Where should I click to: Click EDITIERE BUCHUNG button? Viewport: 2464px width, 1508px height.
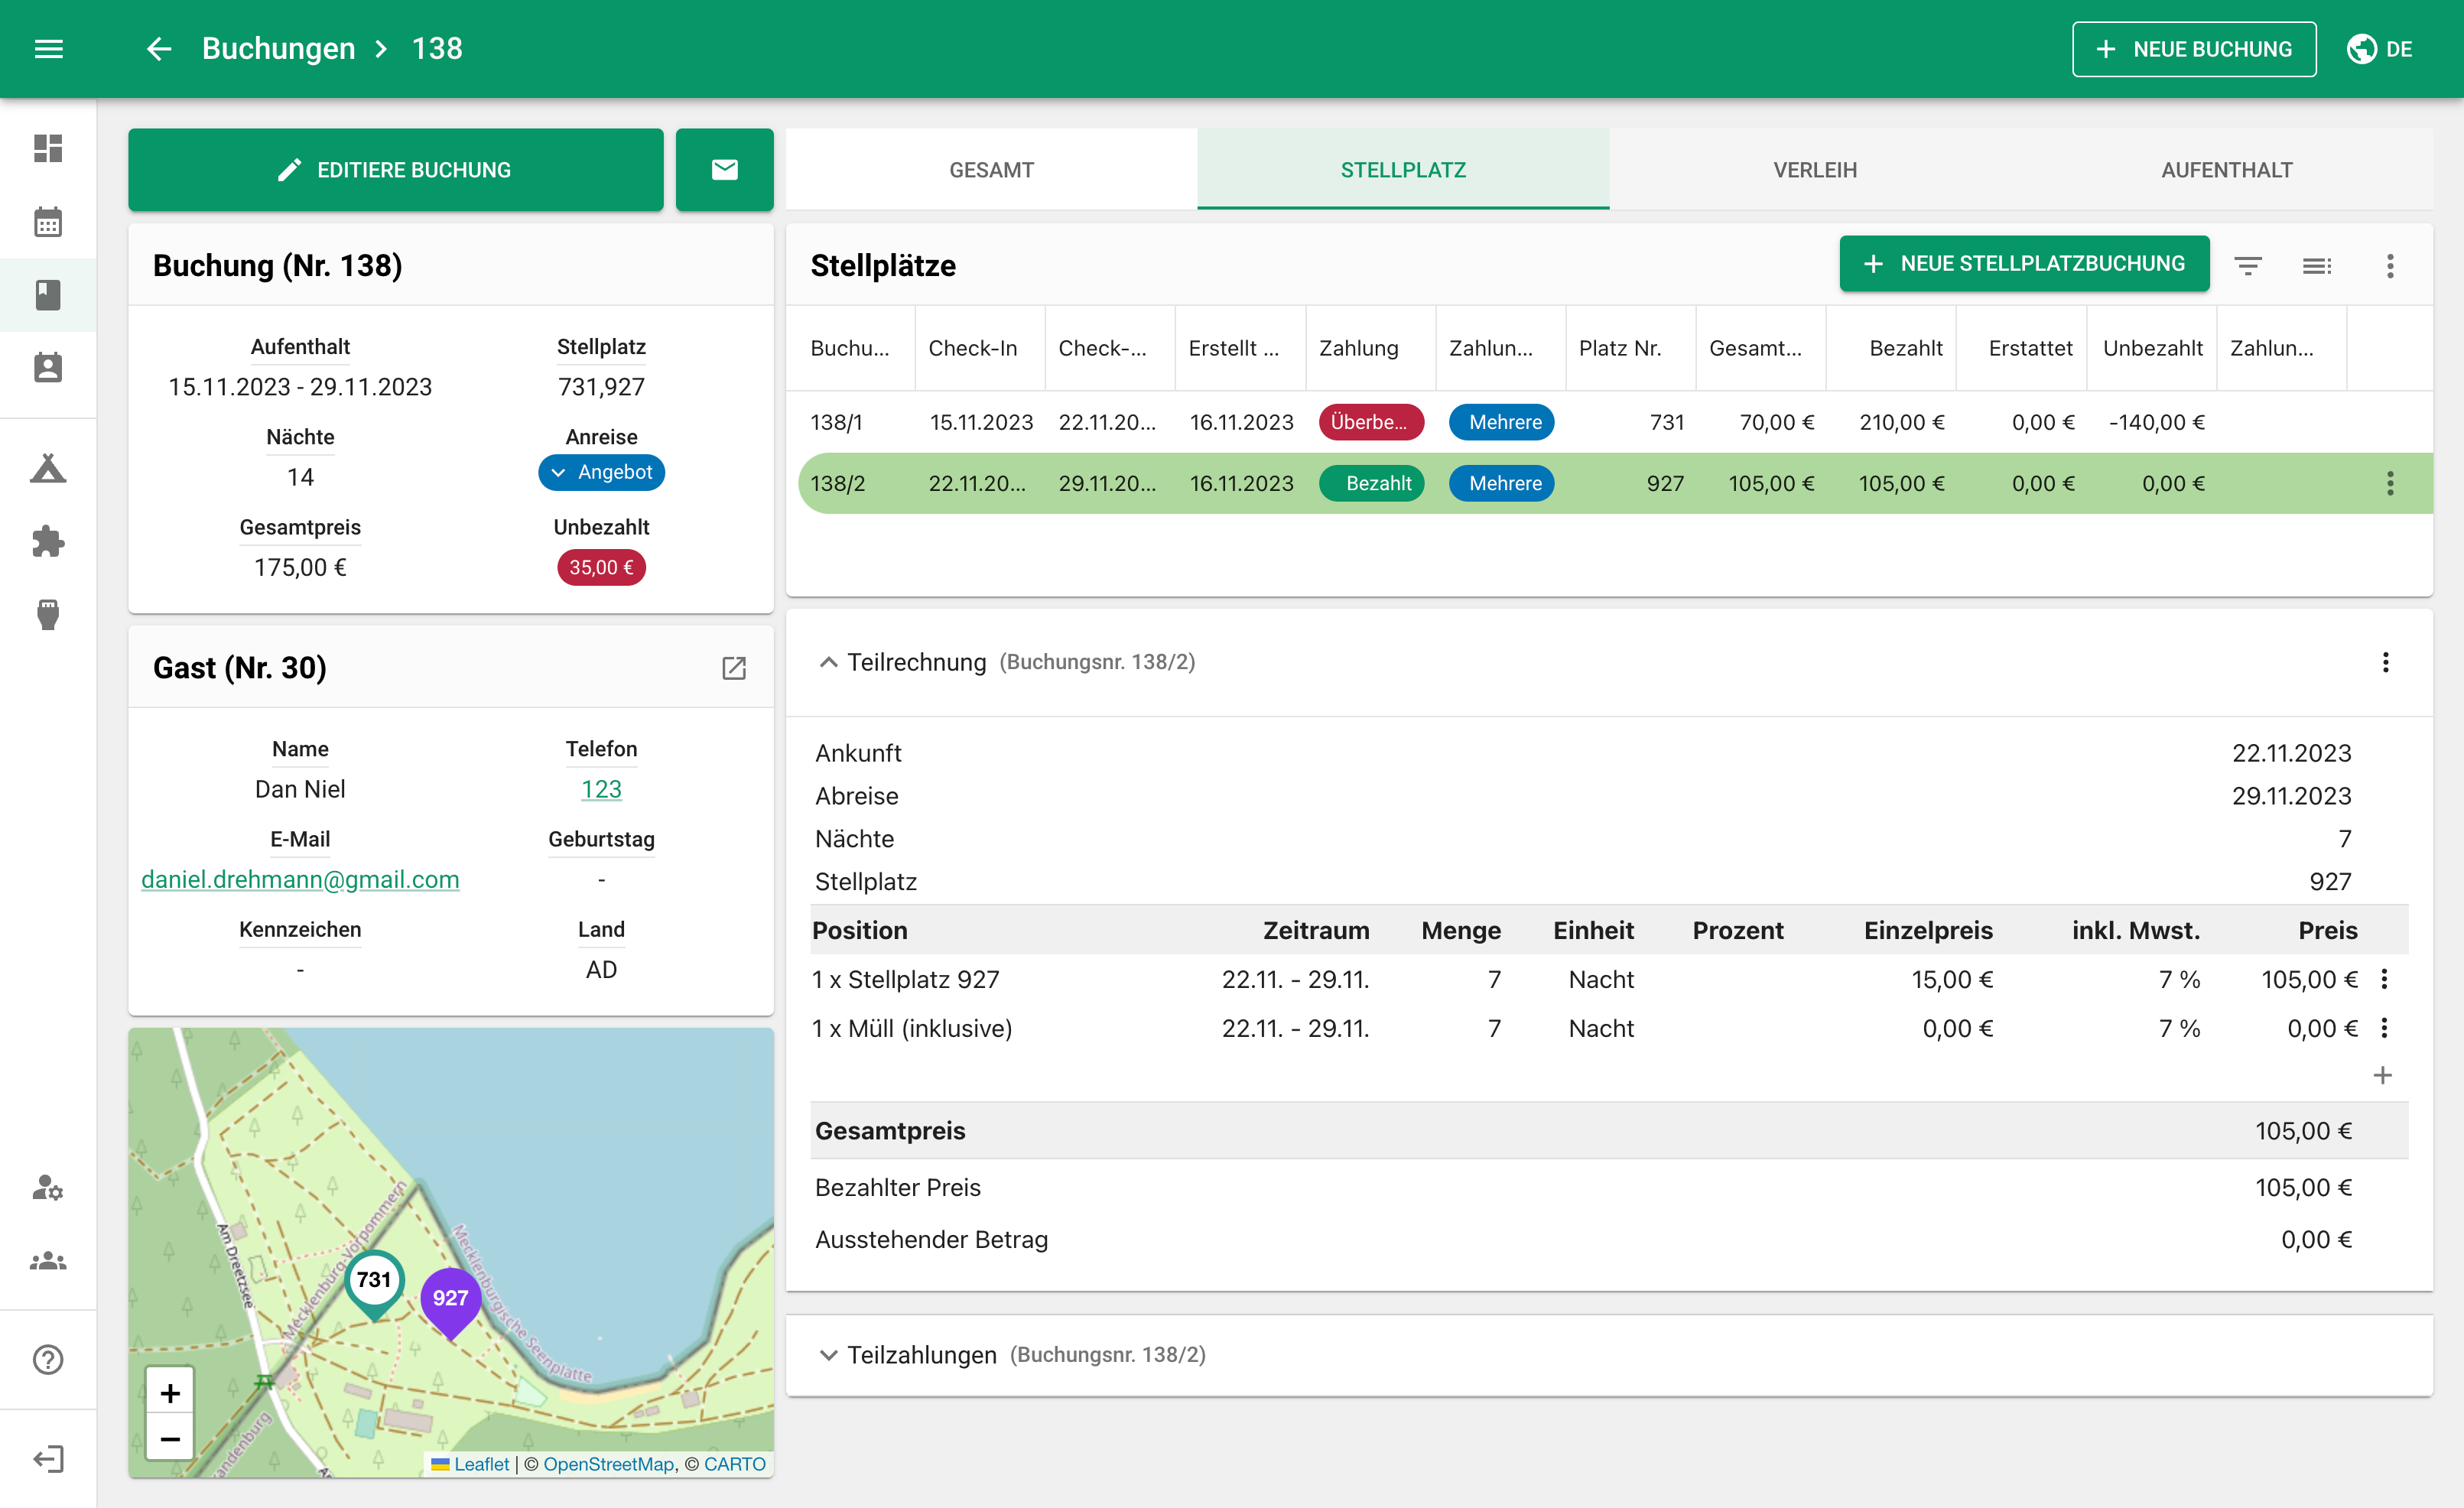[396, 170]
